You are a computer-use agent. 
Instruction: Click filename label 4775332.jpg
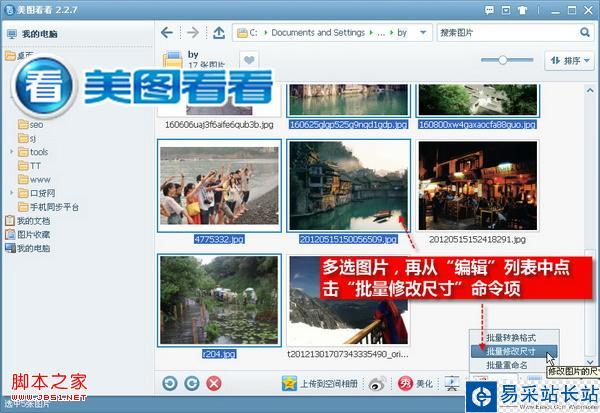point(219,240)
